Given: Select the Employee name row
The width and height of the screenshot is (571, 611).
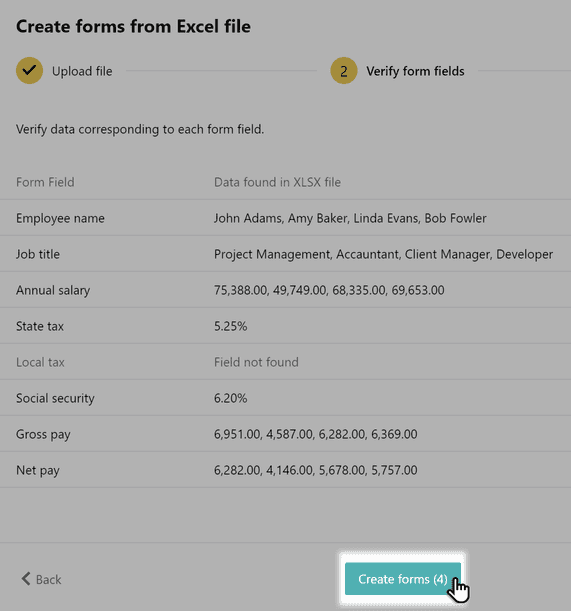Looking at the screenshot, I should coord(285,218).
